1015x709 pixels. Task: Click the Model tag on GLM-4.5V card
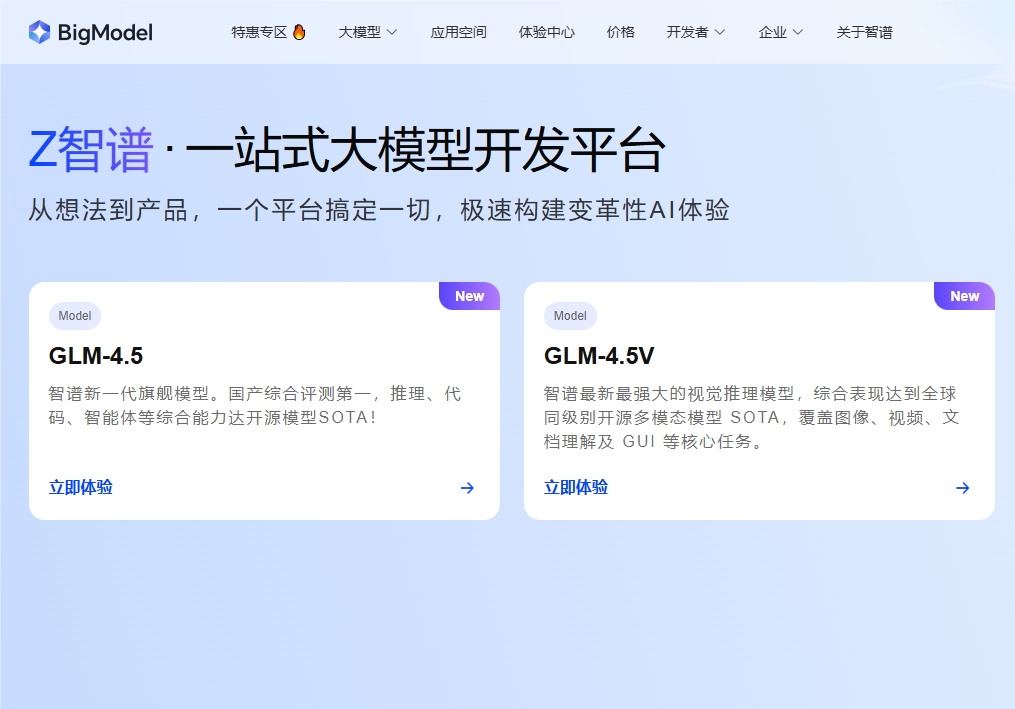pyautogui.click(x=570, y=316)
